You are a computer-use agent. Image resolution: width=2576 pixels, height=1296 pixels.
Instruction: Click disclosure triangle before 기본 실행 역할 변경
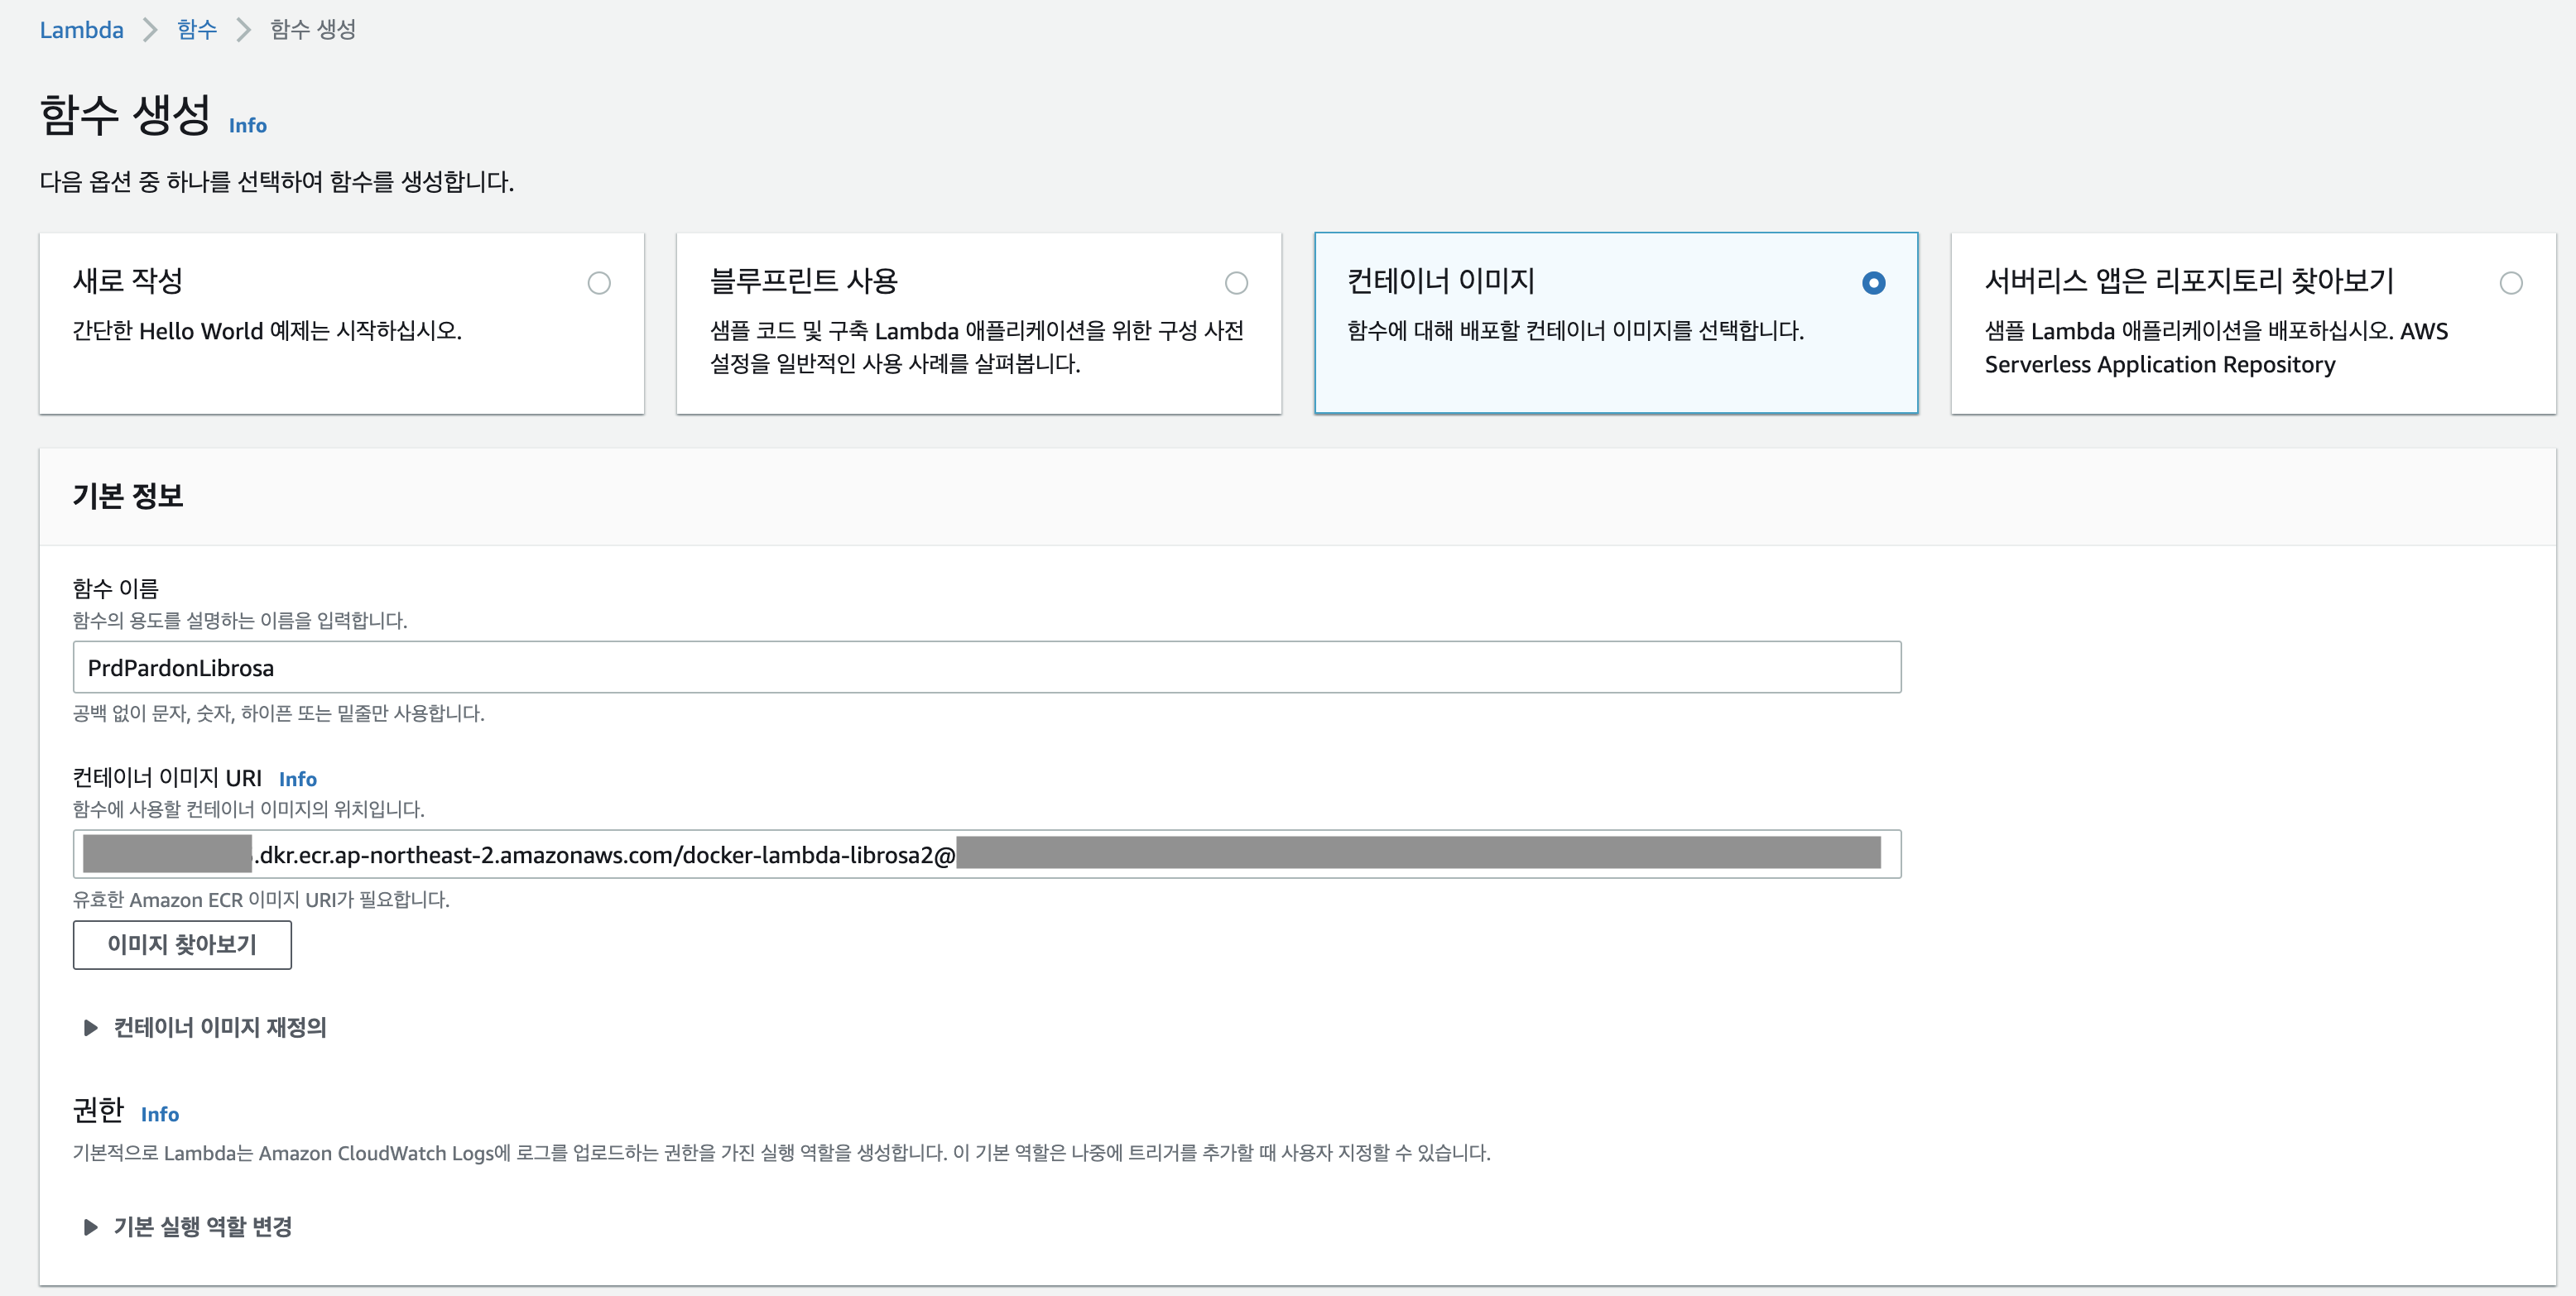pyautogui.click(x=90, y=1226)
